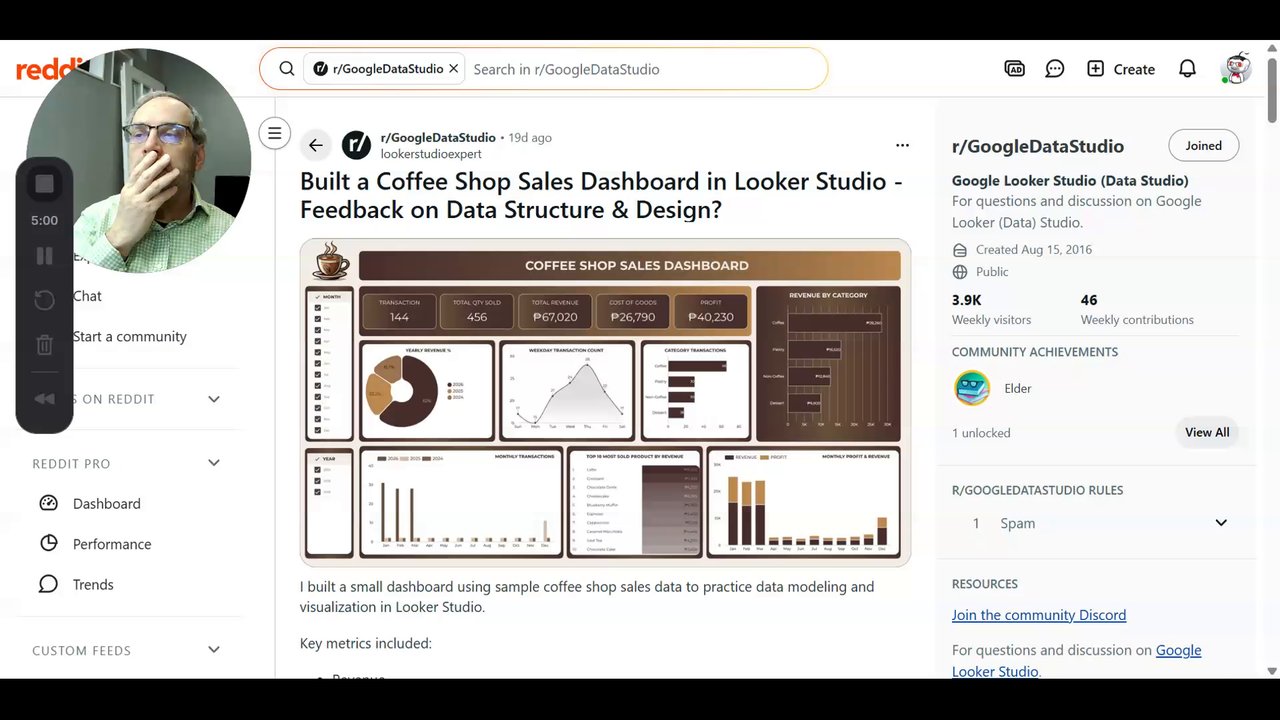Open the Join the community Discord link
1280x720 pixels.
[1039, 615]
